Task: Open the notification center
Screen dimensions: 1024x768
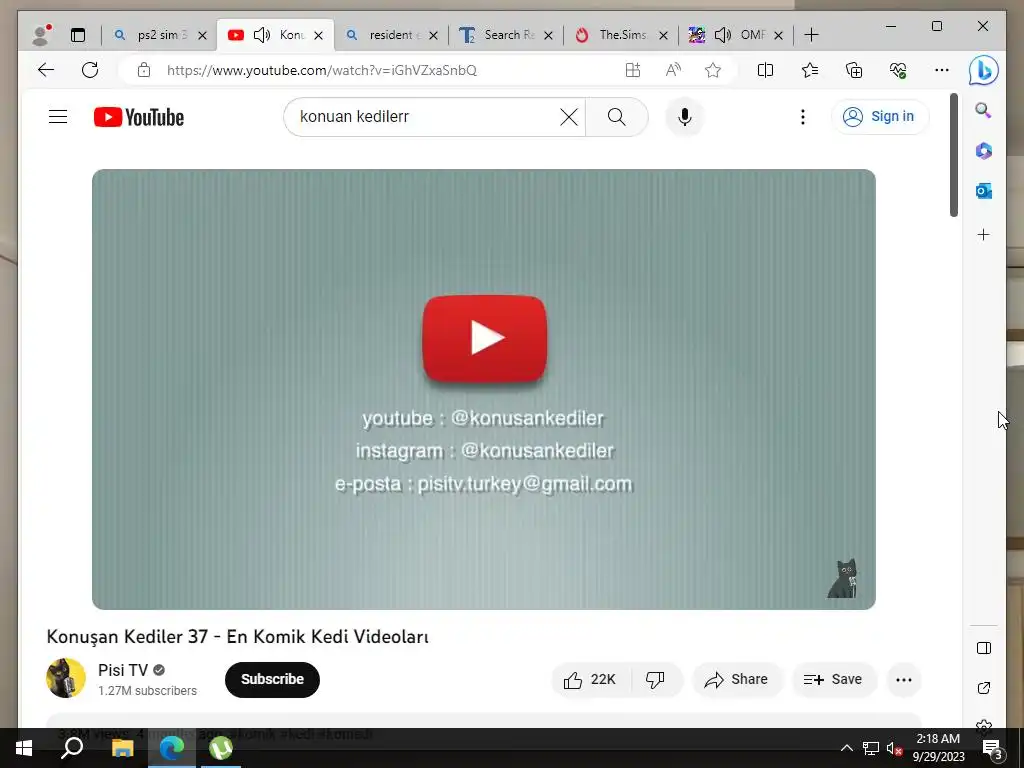Action: (x=992, y=749)
